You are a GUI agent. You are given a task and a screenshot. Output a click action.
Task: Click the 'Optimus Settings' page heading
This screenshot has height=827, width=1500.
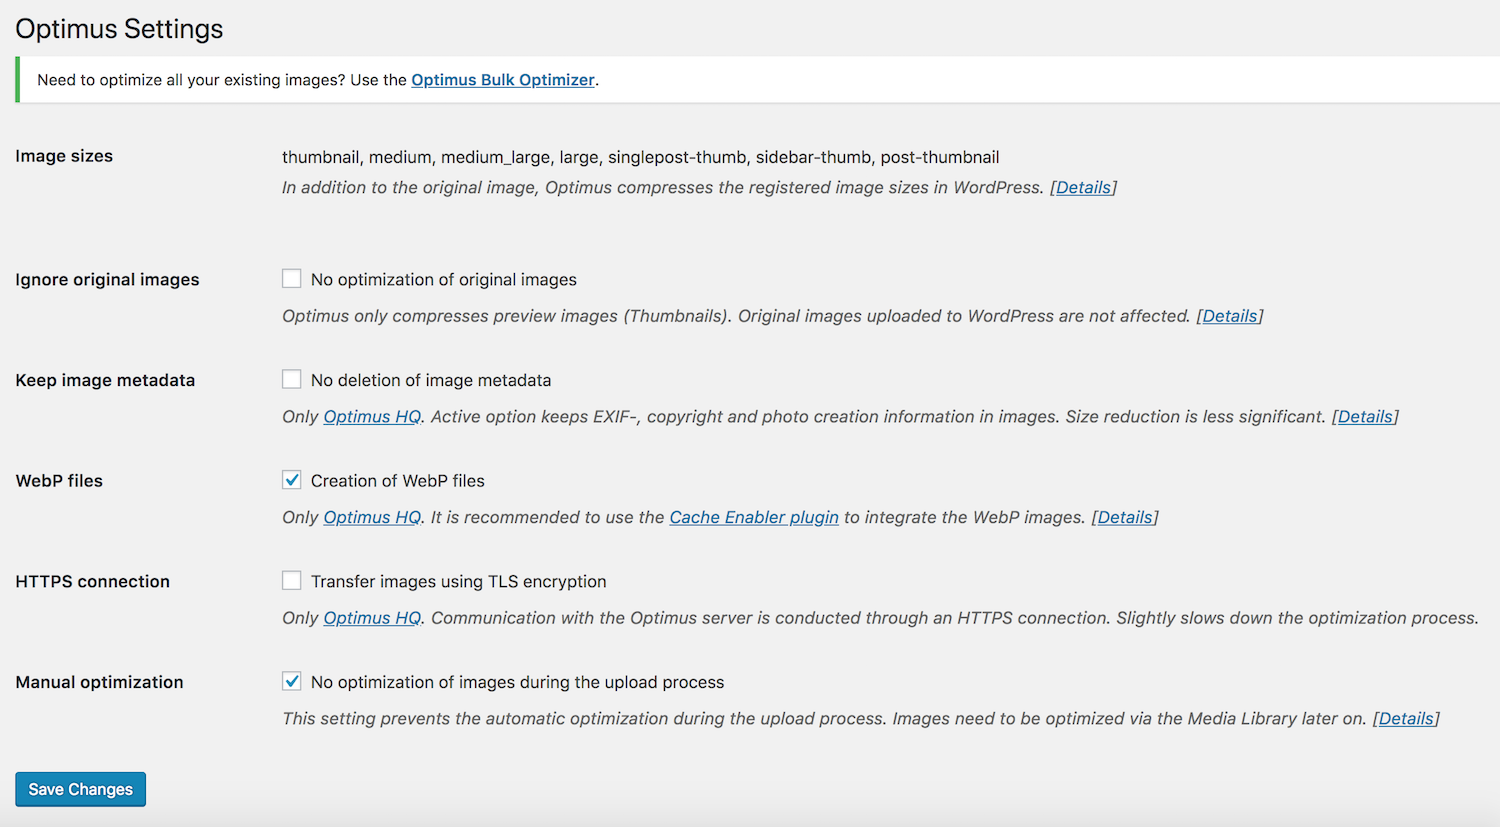(x=119, y=29)
